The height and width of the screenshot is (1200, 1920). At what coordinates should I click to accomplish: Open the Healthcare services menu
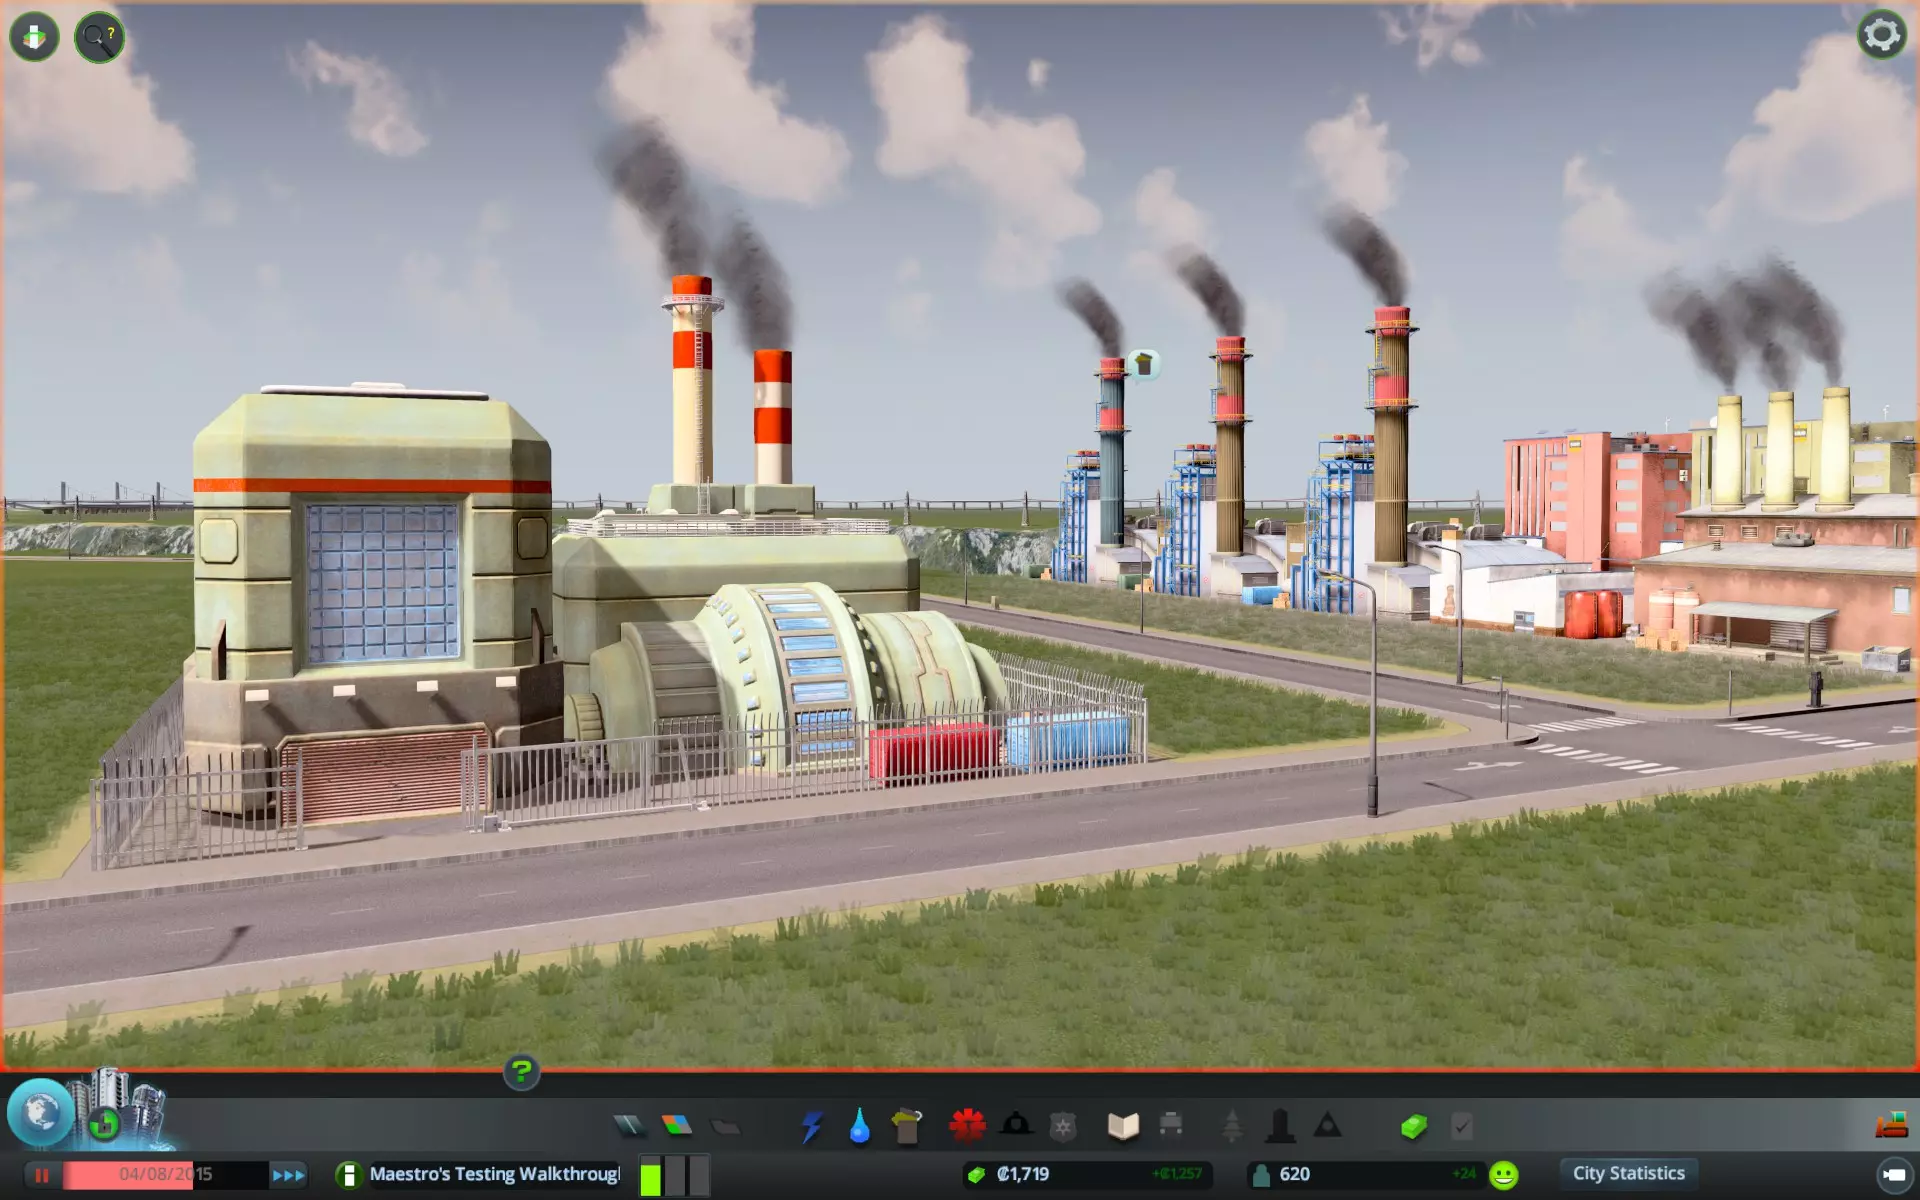pyautogui.click(x=967, y=1127)
